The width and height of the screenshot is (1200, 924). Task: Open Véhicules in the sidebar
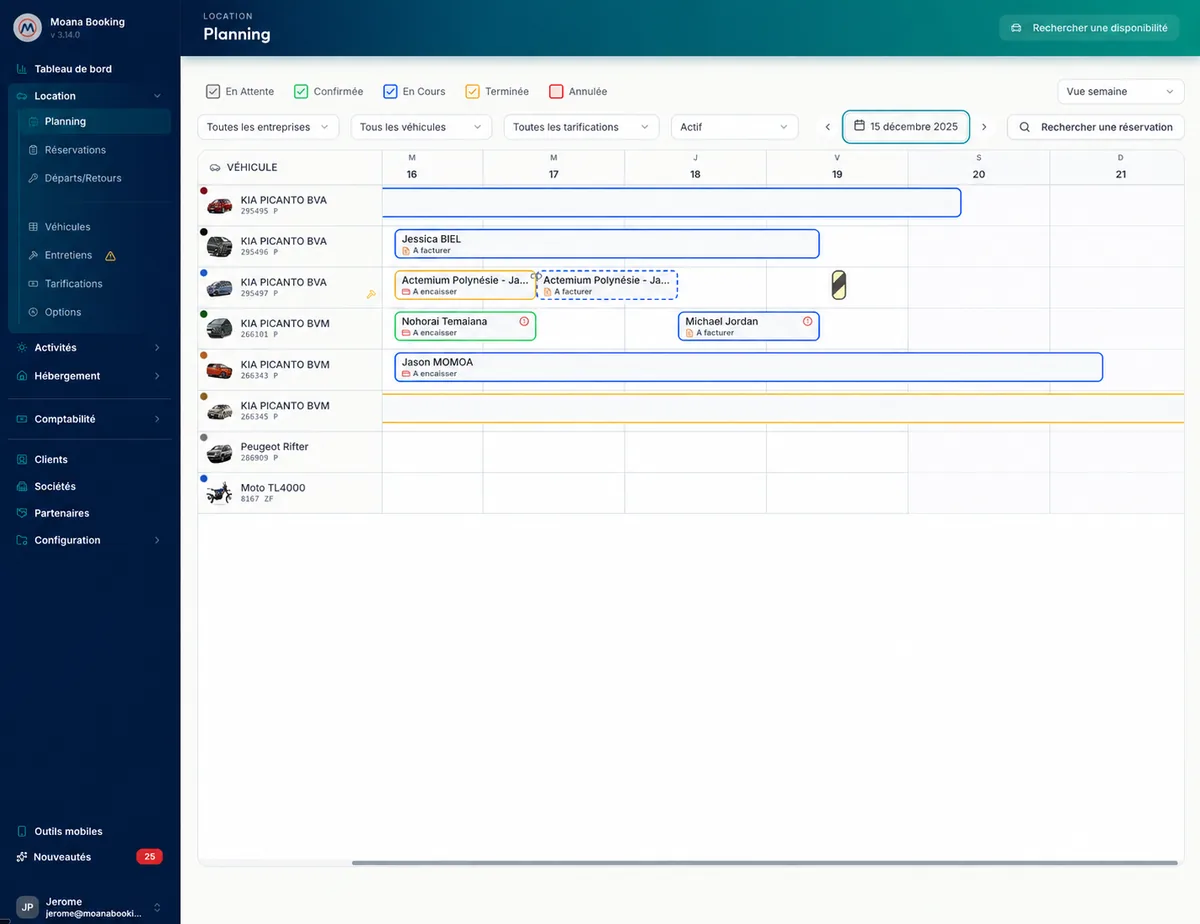[67, 227]
